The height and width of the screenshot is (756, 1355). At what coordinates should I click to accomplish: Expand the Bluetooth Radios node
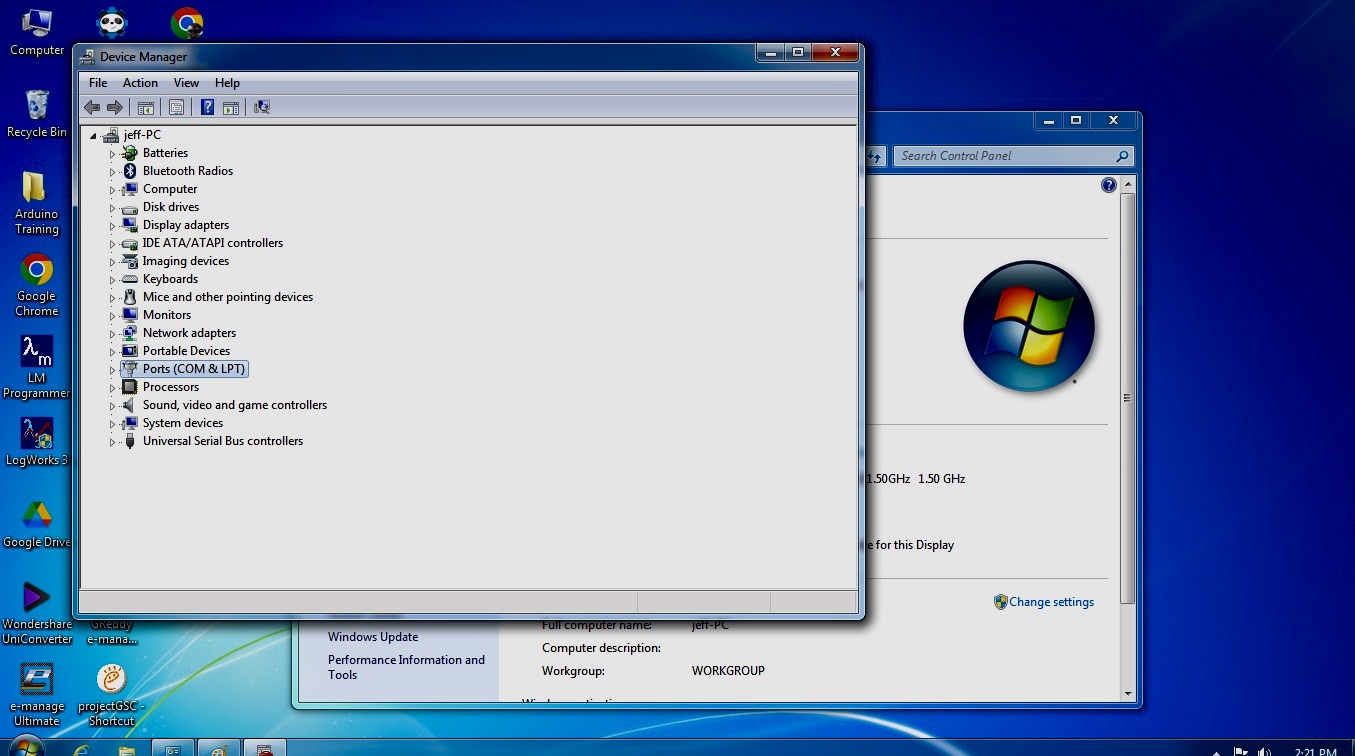[x=112, y=172]
